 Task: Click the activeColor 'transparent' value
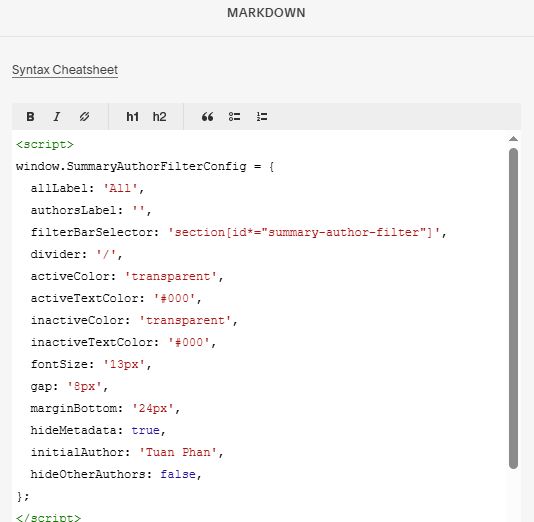pos(171,276)
